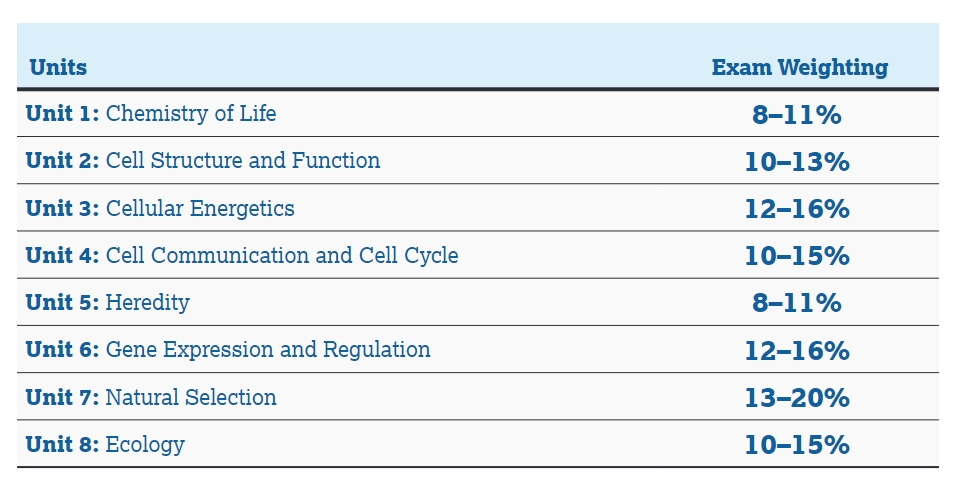Select Unit 2: Cell Structure and Function
This screenshot has width=958, height=490.
(203, 161)
